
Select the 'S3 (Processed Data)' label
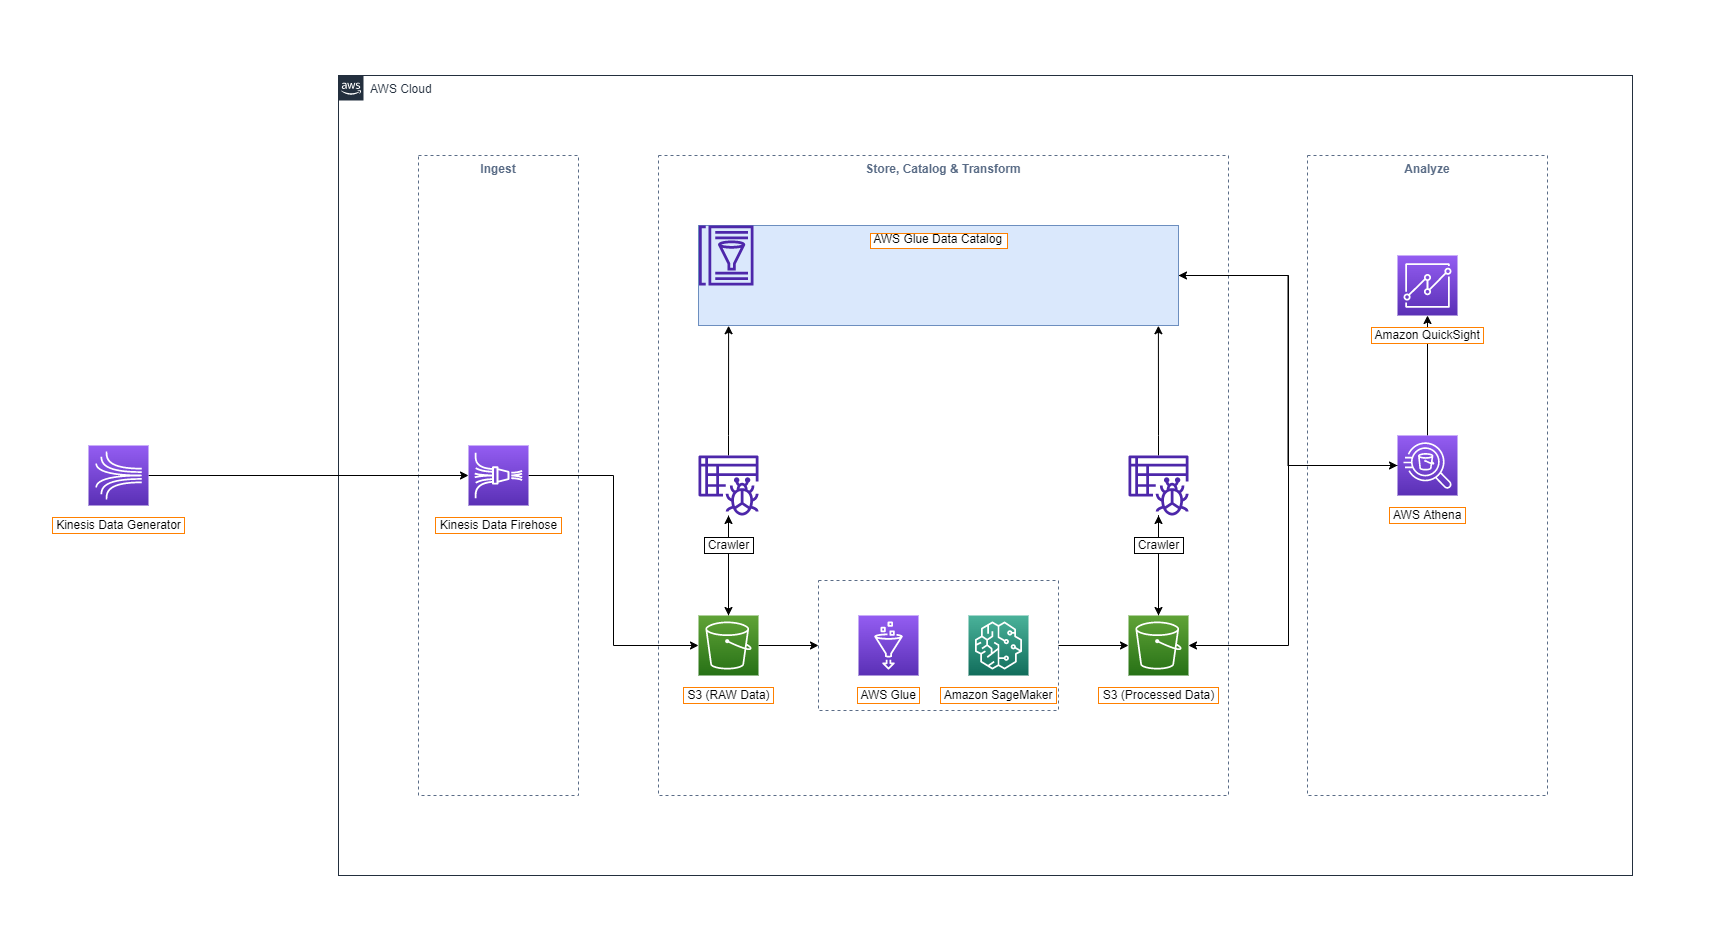[x=1158, y=695]
